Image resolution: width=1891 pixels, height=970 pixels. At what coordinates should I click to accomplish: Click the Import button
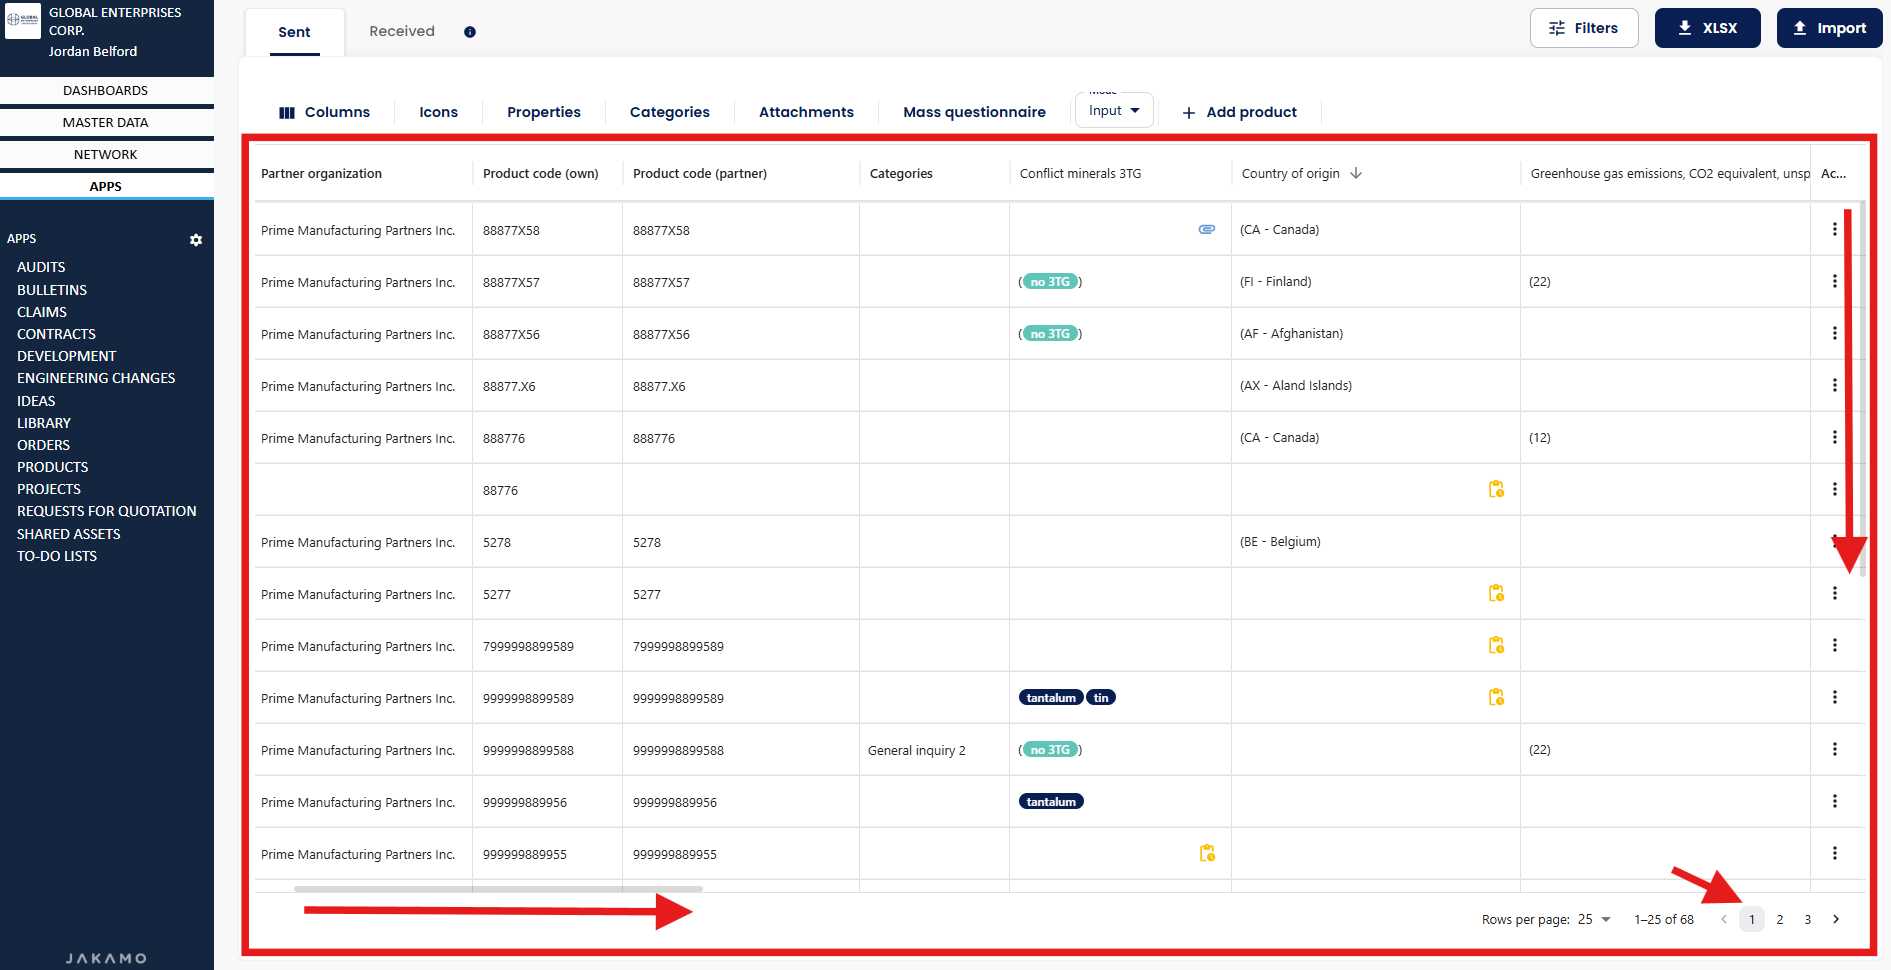click(1829, 28)
